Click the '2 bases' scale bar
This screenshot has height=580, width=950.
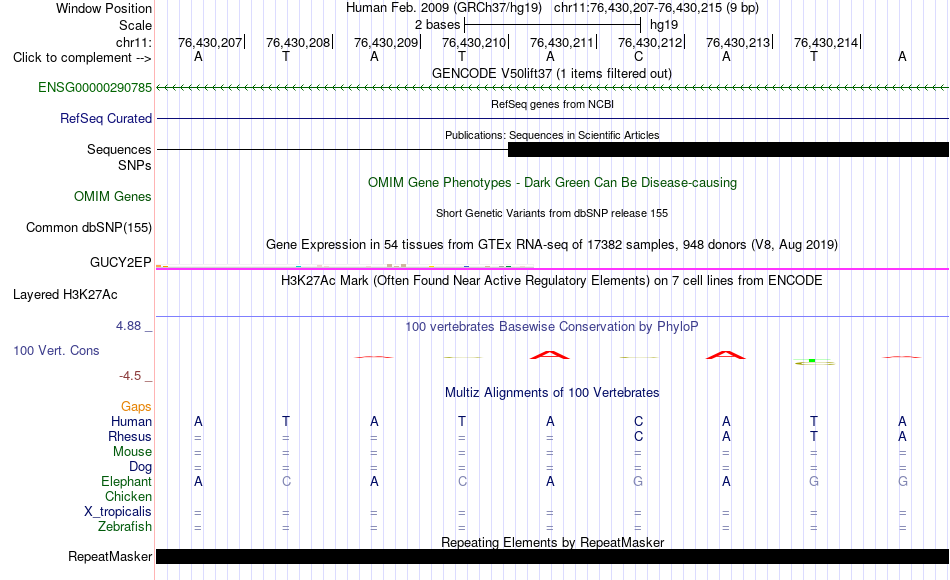(552, 25)
